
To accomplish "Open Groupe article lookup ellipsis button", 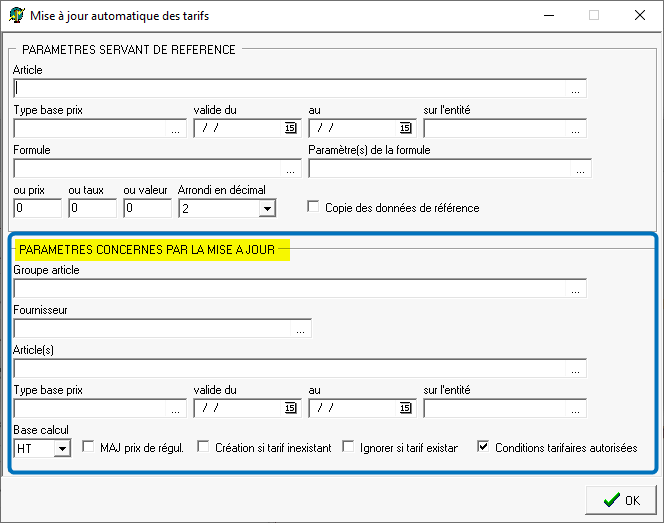I will [576, 289].
